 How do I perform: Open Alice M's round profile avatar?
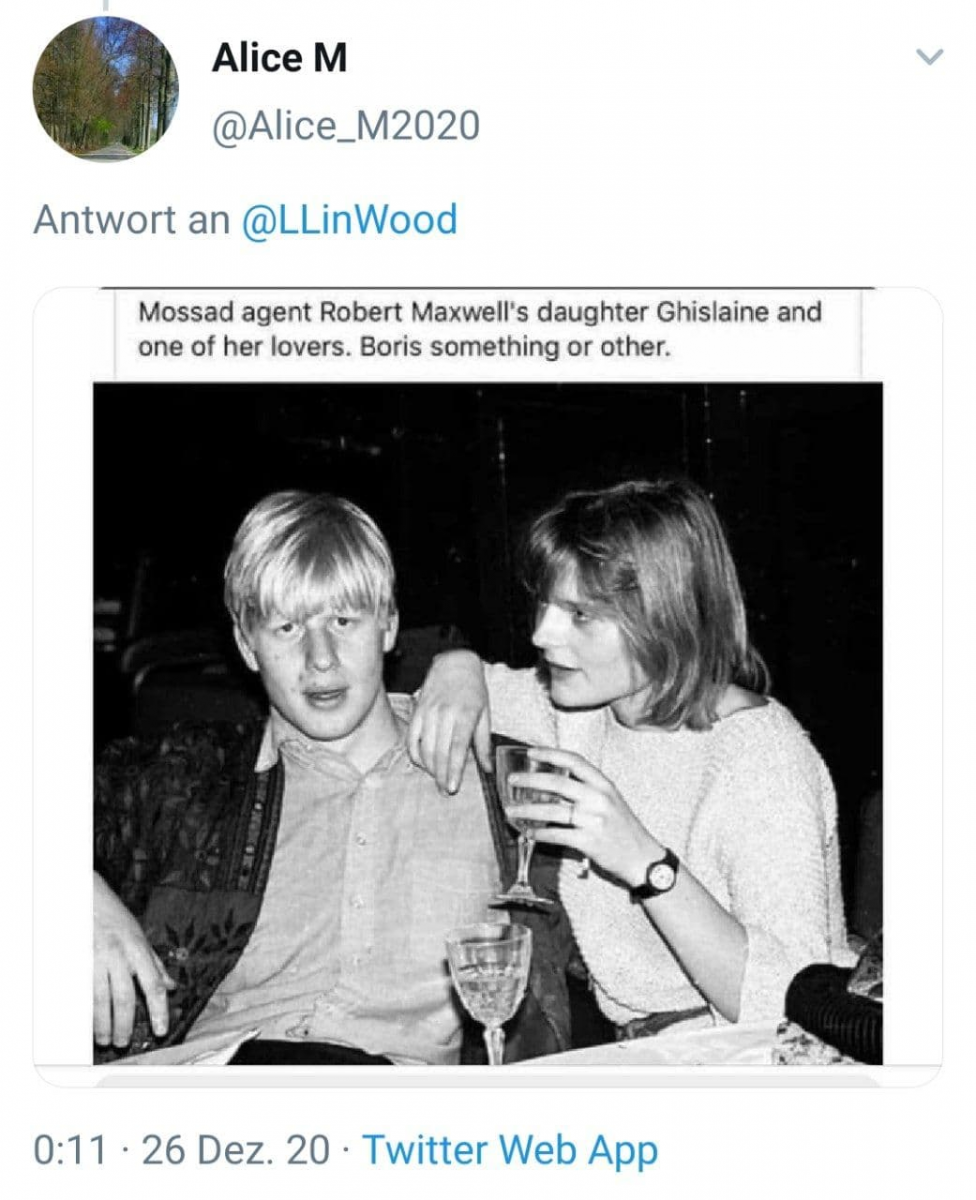click(106, 88)
